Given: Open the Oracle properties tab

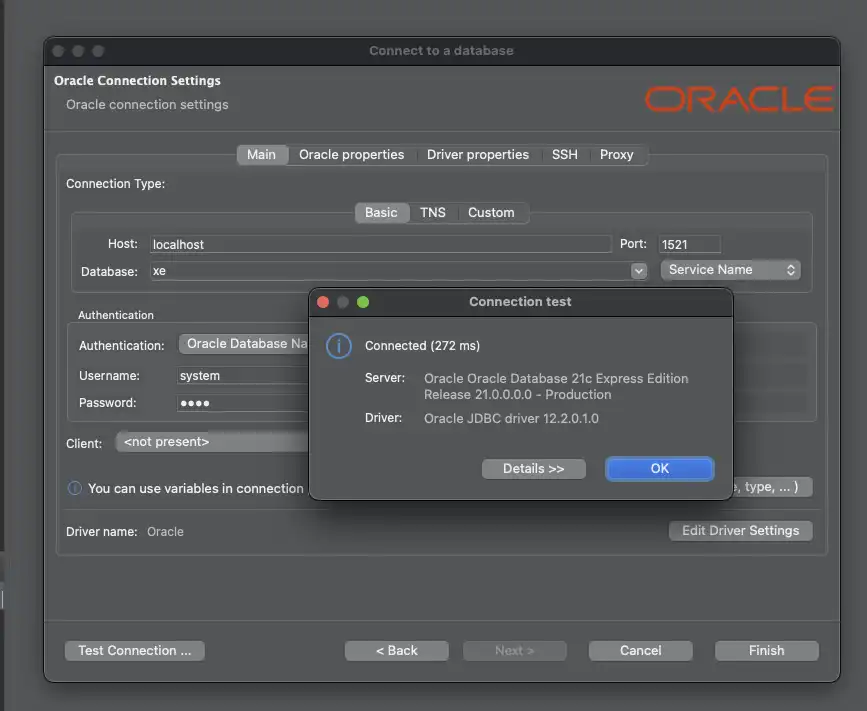Looking at the screenshot, I should (352, 155).
